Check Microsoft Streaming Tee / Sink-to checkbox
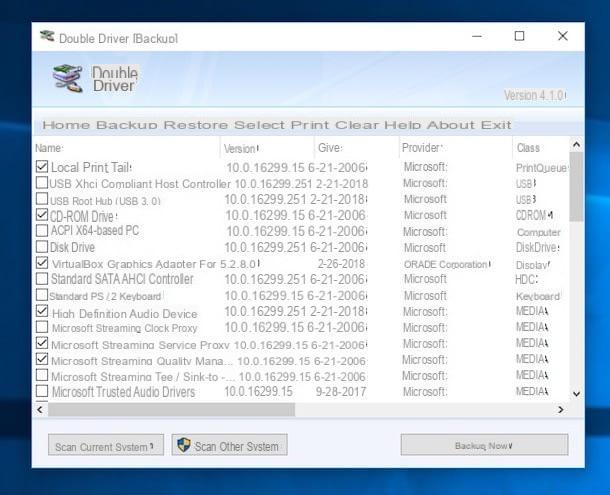The image size is (610, 495). point(42,375)
